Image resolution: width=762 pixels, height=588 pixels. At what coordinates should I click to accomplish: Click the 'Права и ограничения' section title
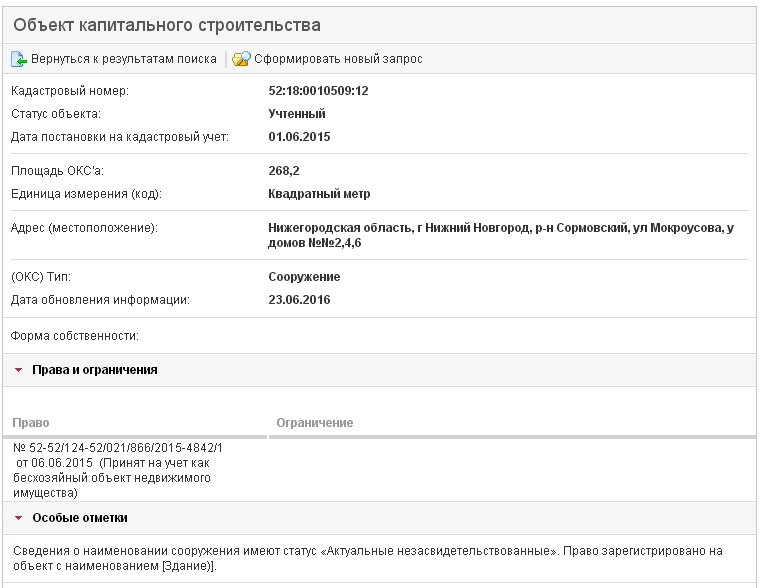[x=95, y=370]
